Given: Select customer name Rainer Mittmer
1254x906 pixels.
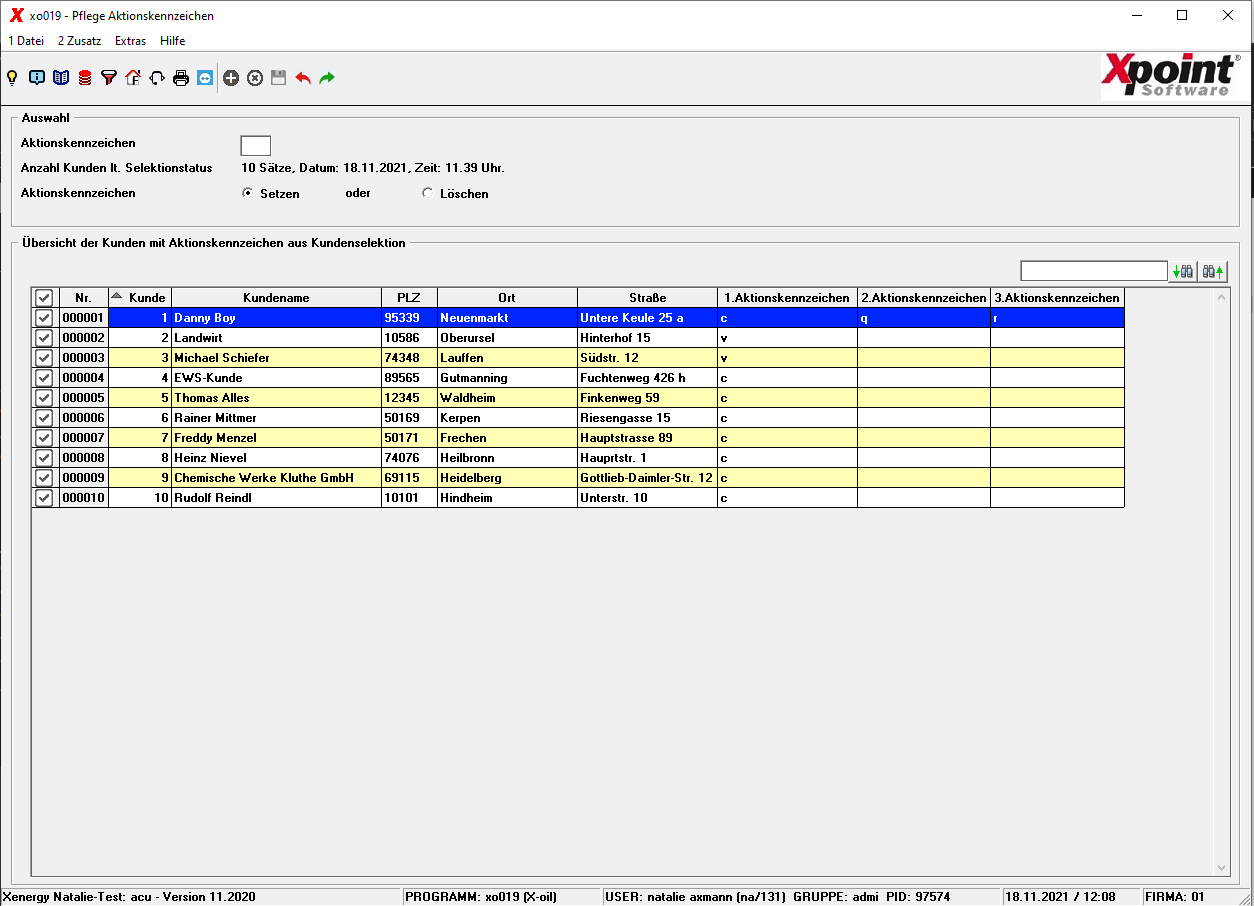Looking at the screenshot, I should [x=215, y=418].
